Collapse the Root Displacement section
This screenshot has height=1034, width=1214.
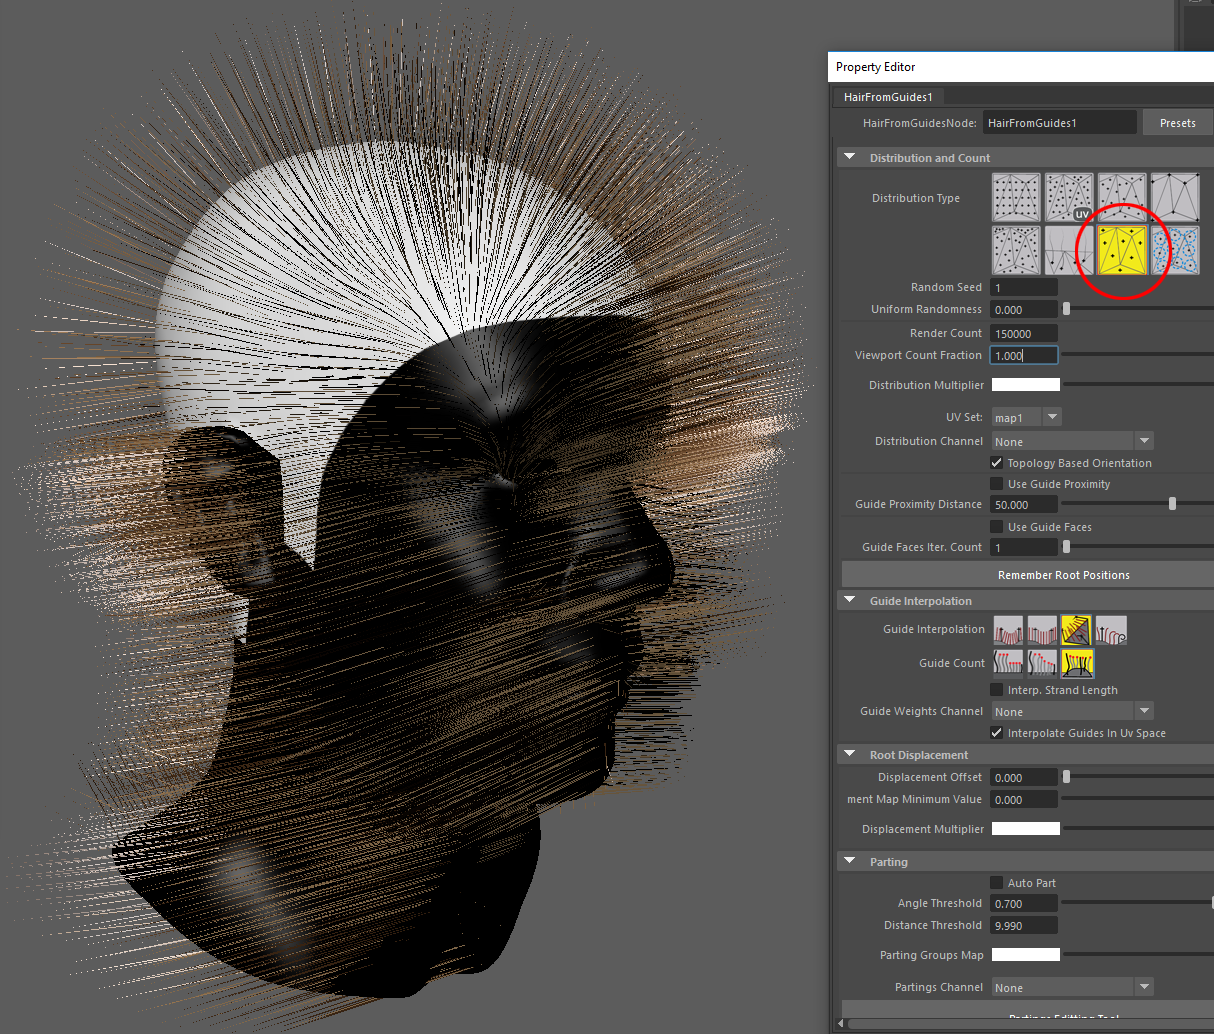tap(850, 755)
